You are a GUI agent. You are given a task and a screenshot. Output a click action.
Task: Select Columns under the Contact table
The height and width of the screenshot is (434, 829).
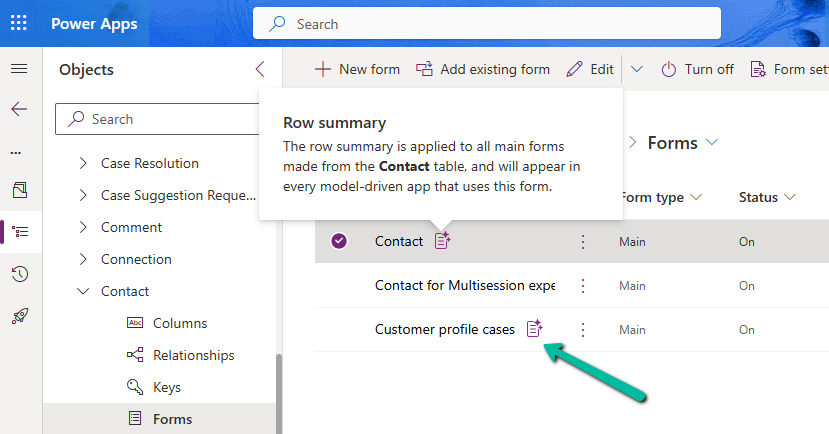coord(180,323)
